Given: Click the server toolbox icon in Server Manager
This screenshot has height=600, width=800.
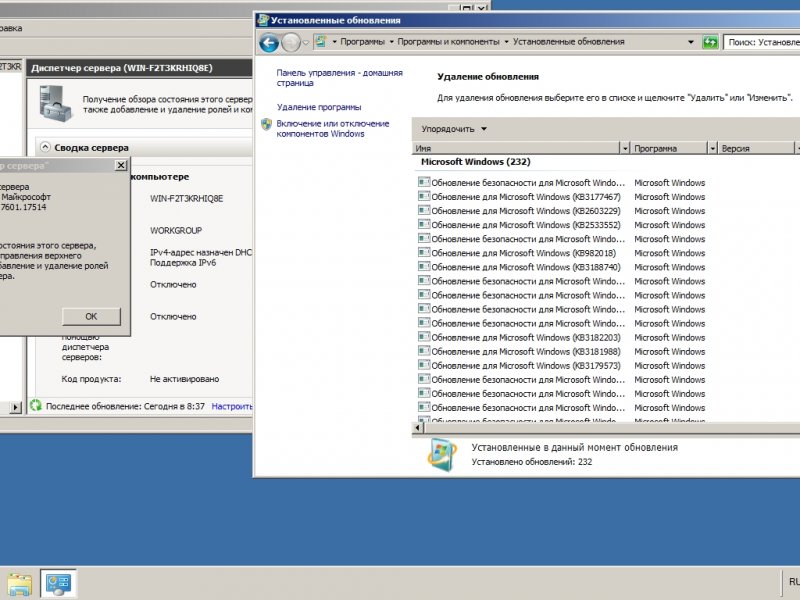Looking at the screenshot, I should click(56, 104).
